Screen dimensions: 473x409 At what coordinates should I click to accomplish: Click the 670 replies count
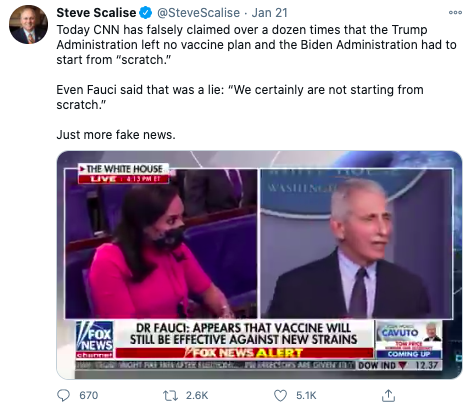89,395
